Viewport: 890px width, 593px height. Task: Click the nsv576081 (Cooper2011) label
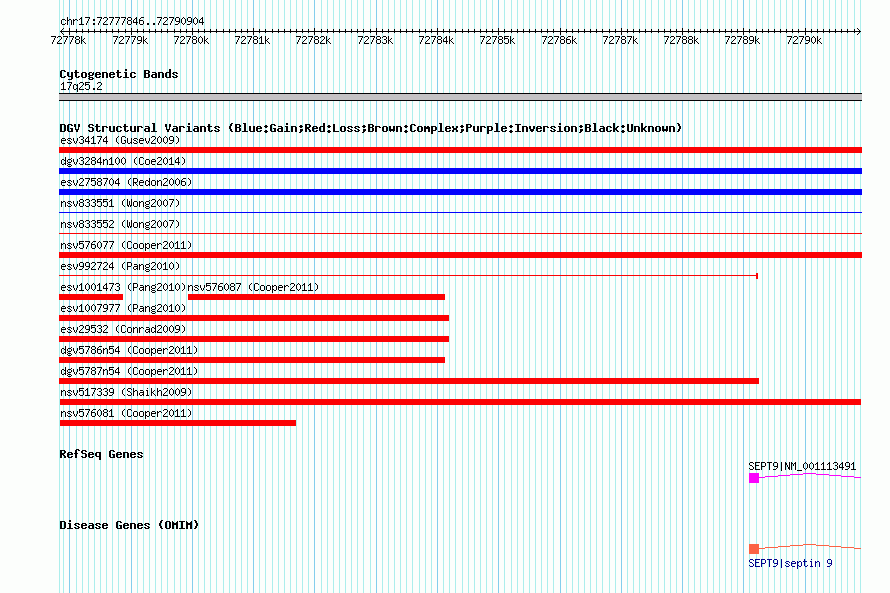(x=126, y=413)
